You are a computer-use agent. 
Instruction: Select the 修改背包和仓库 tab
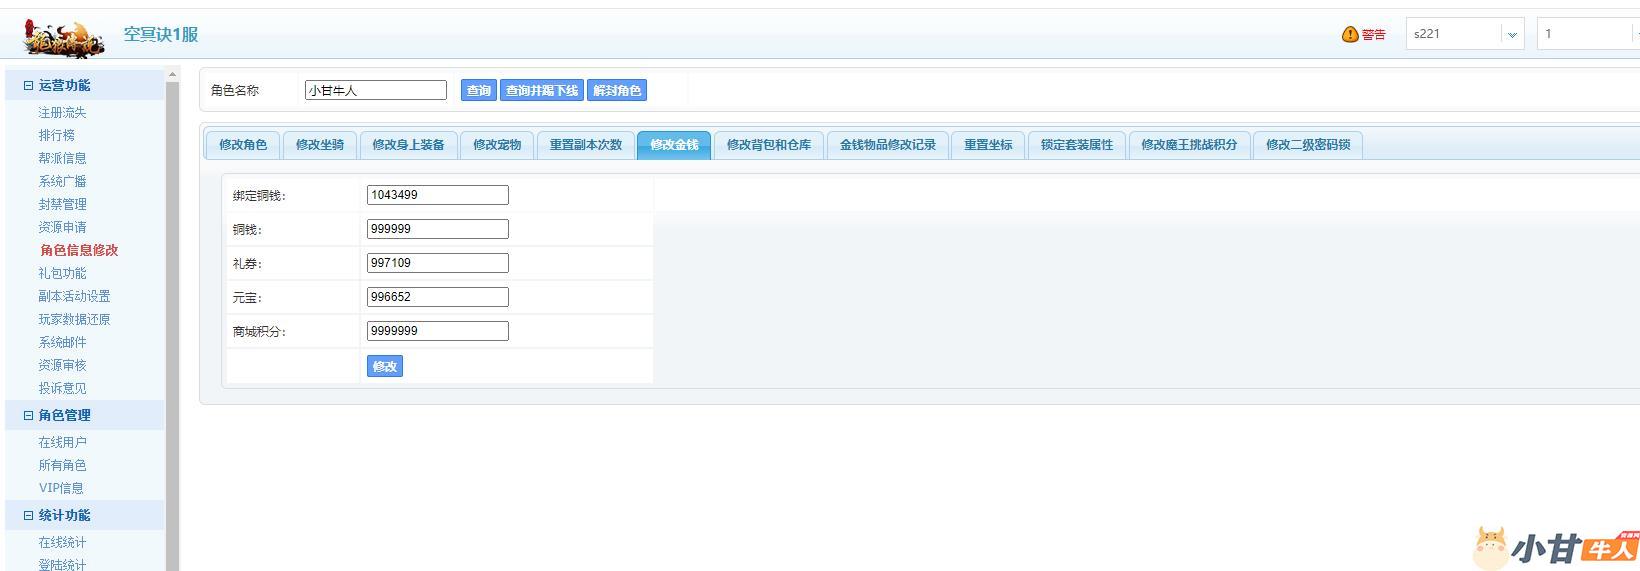pos(768,145)
